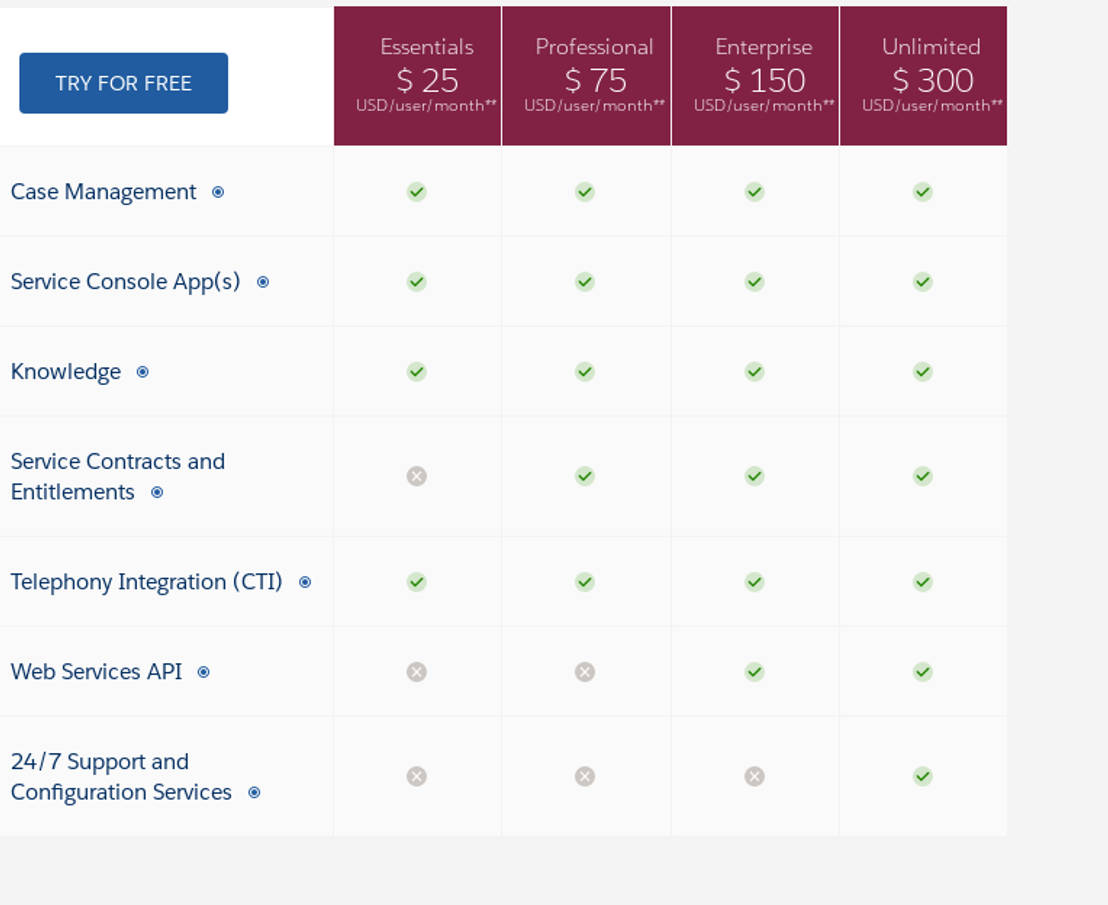Click the checkmark for Service Console Apps under Unlimited
This screenshot has width=1108, height=905.
tap(922, 281)
